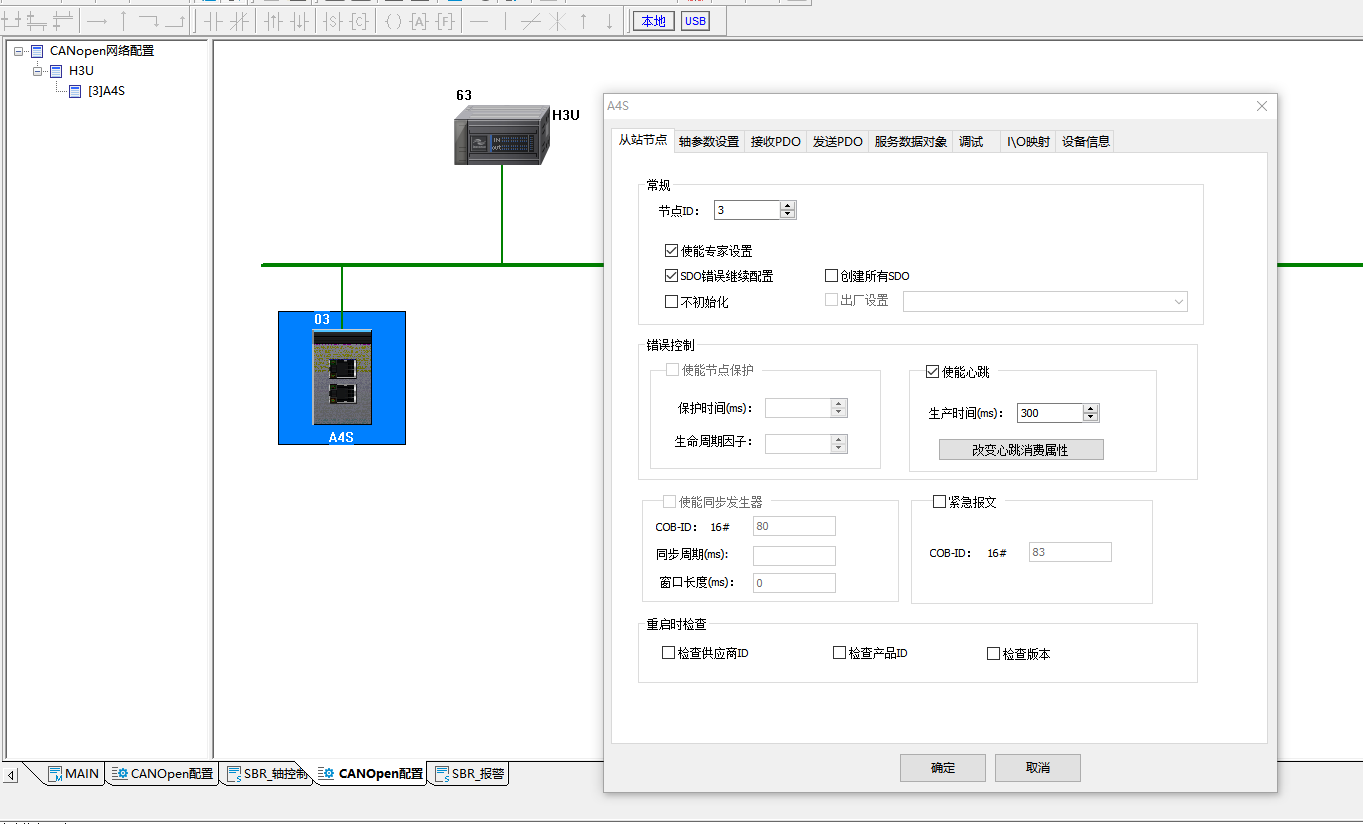The image size is (1363, 824).
Task: Click the [C] instruction icon
Action: [x=360, y=21]
